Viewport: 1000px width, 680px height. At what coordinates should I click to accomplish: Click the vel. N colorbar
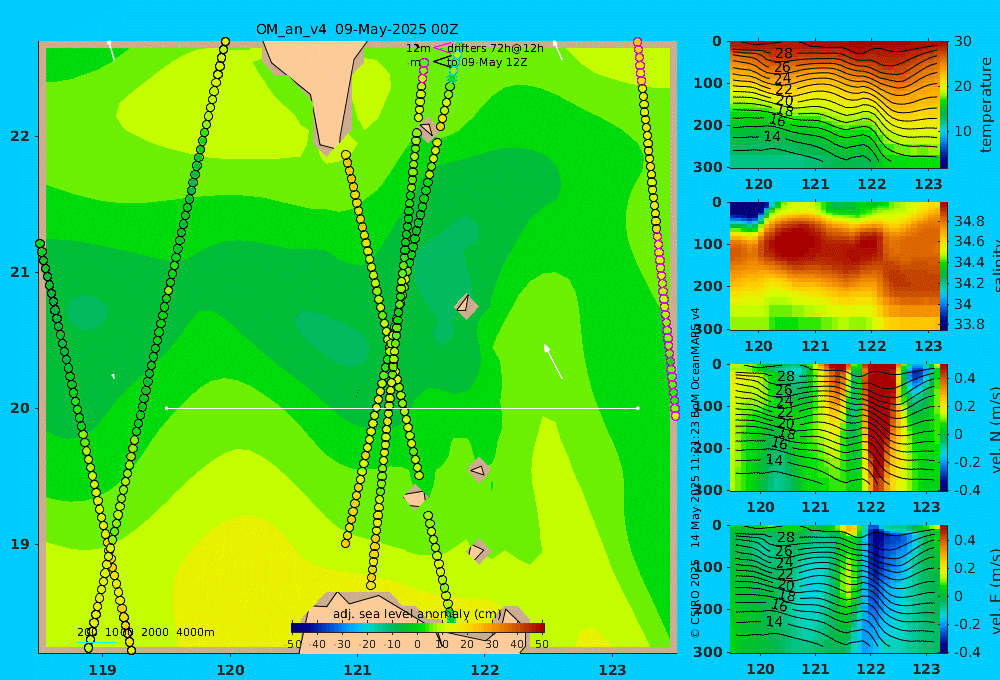pyautogui.click(x=943, y=427)
